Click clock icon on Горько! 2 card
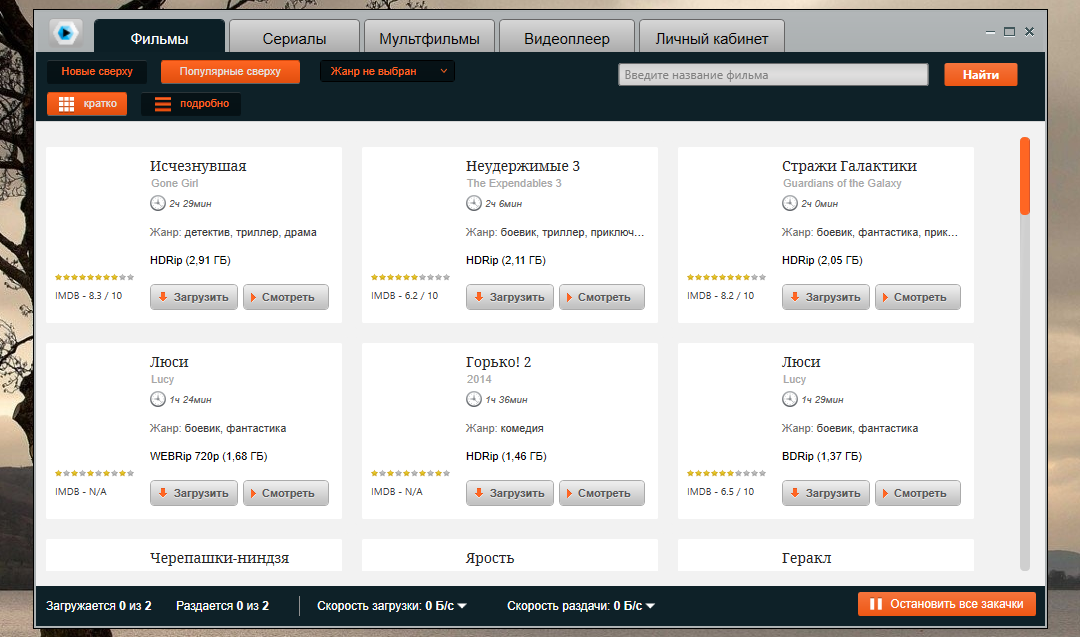This screenshot has height=637, width=1080. (474, 399)
